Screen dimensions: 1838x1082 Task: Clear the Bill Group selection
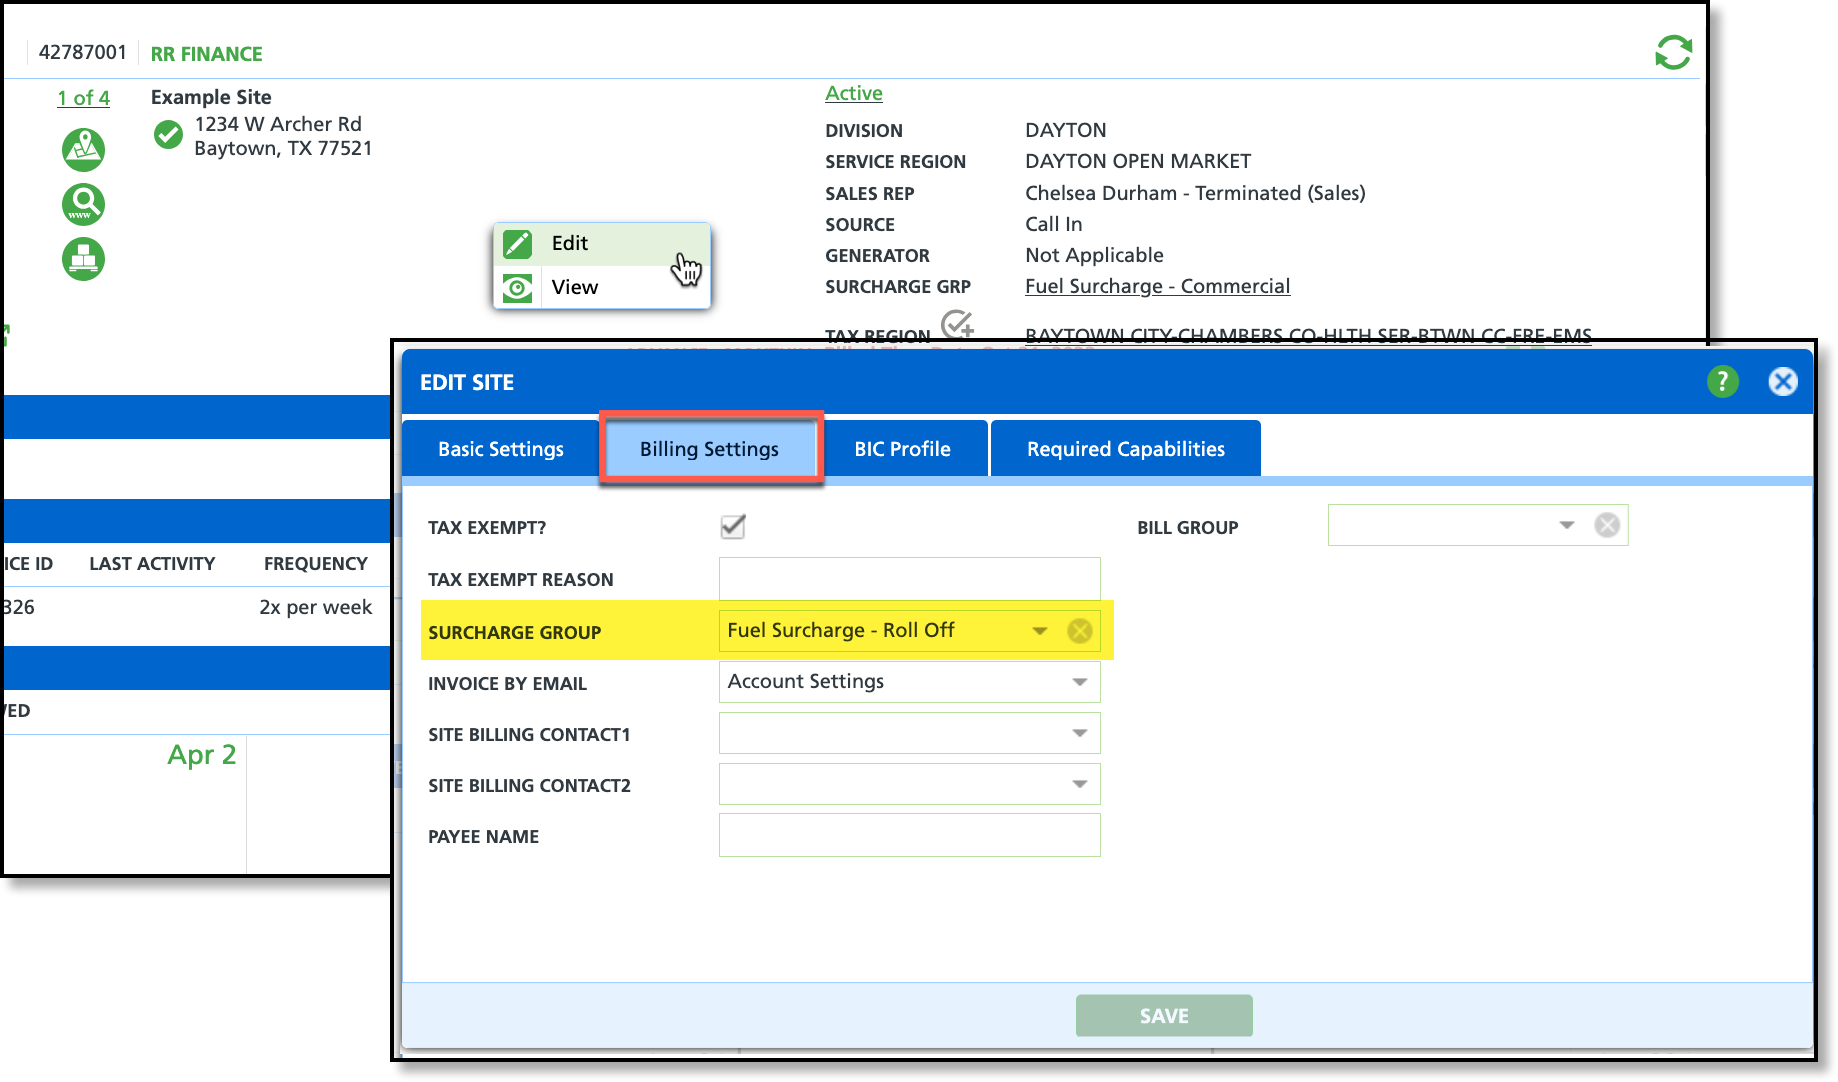click(x=1607, y=525)
